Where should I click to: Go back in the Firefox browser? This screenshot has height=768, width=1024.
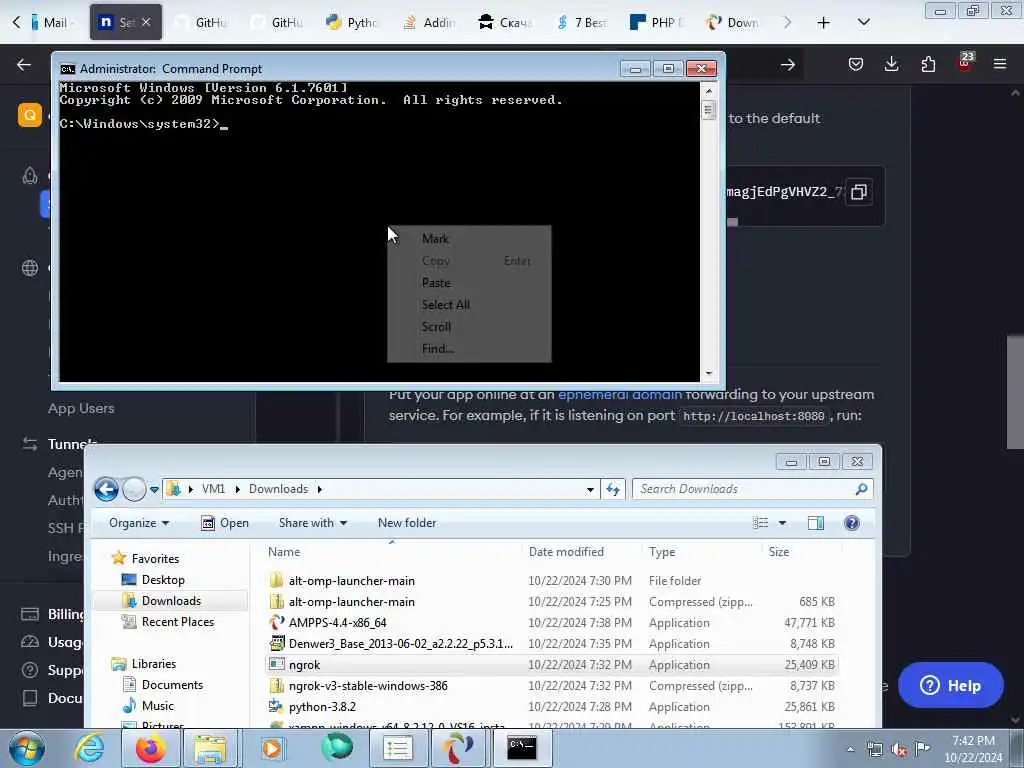pyautogui.click(x=24, y=65)
